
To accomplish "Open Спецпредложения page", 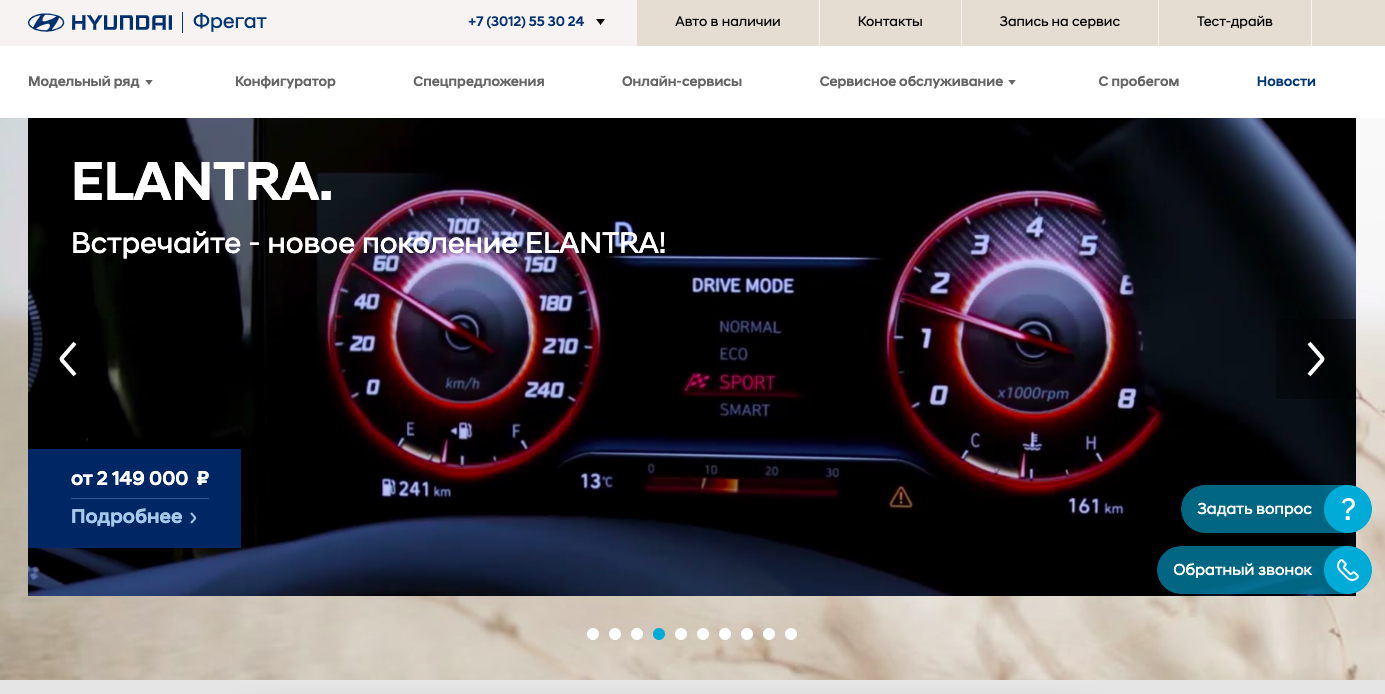I will click(479, 82).
